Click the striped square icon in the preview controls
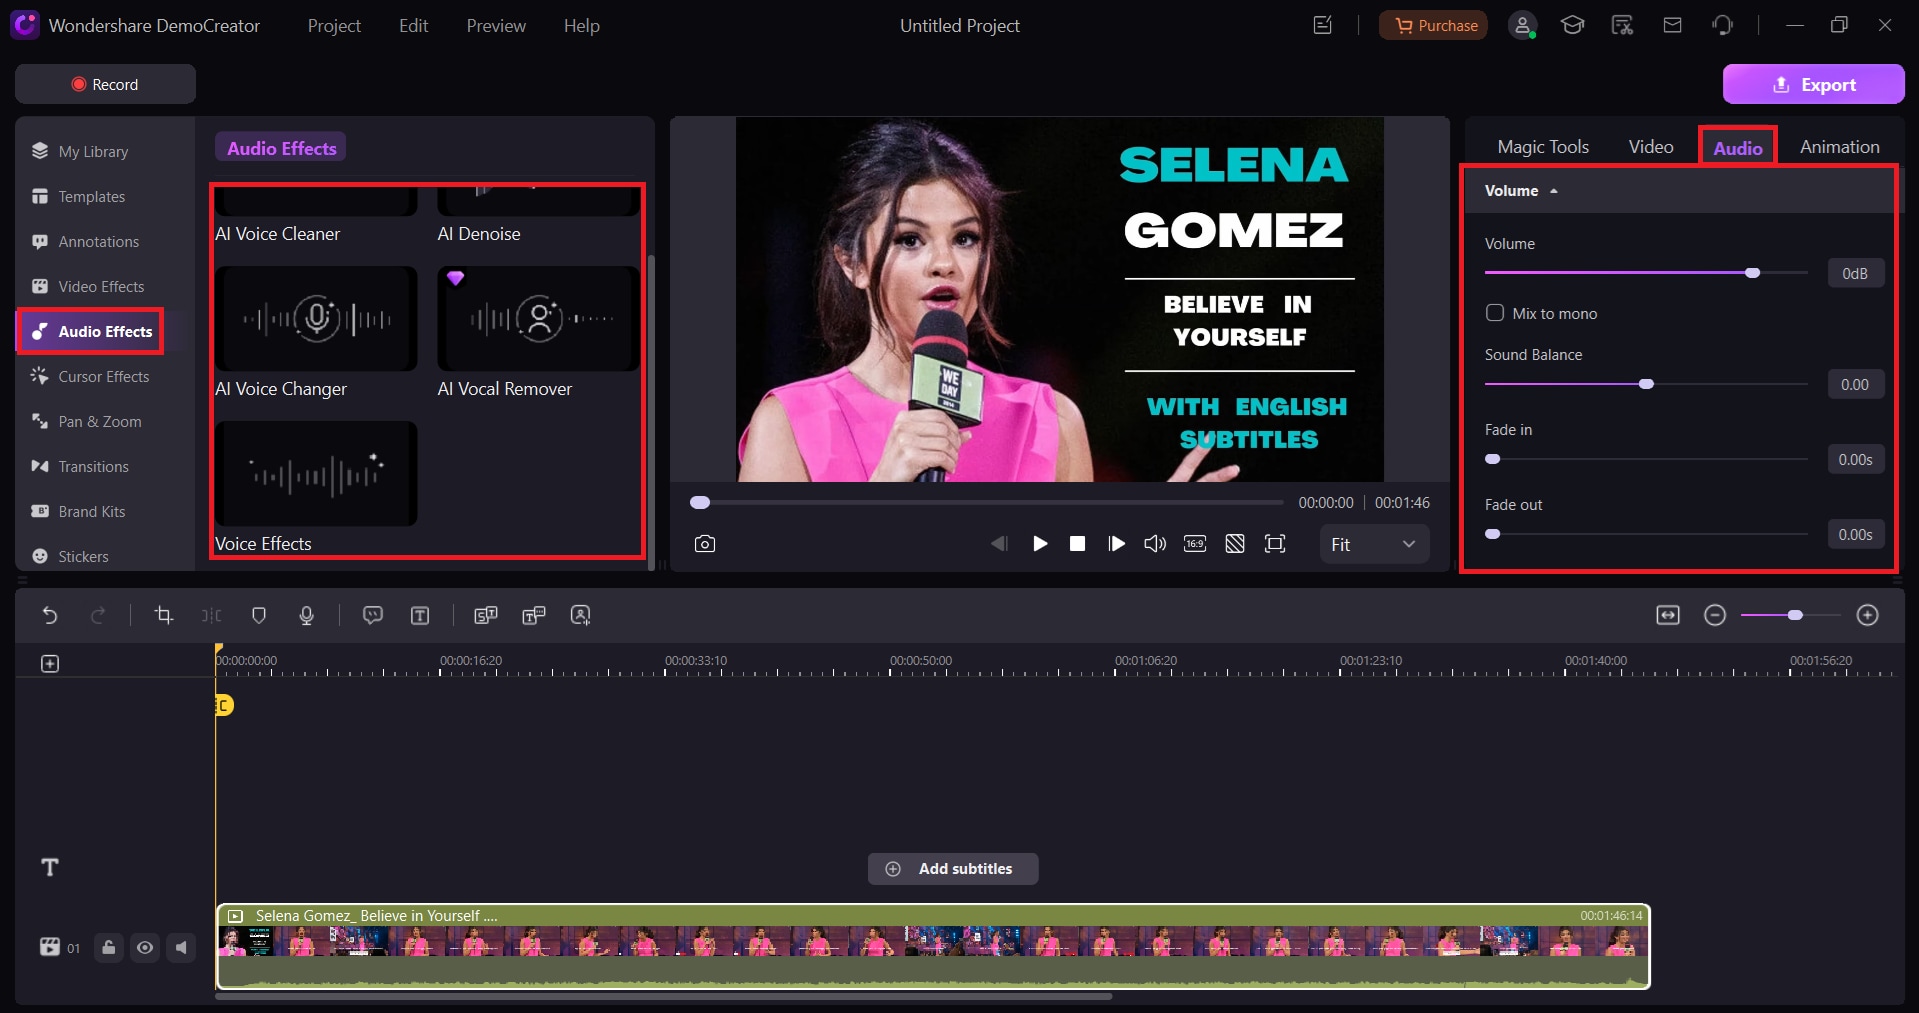The image size is (1919, 1013). [x=1235, y=544]
